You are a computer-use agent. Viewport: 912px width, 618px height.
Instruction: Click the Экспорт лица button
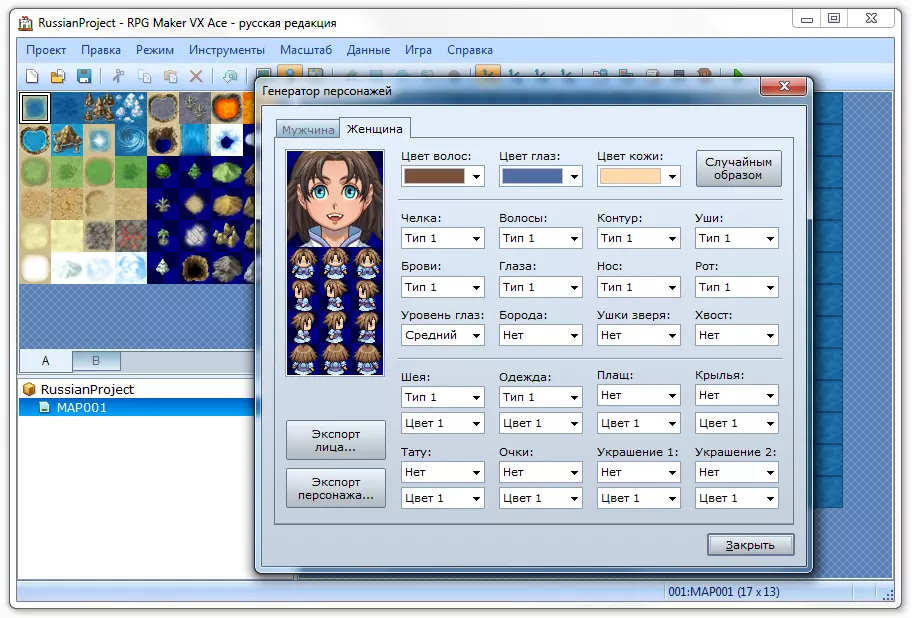point(336,440)
